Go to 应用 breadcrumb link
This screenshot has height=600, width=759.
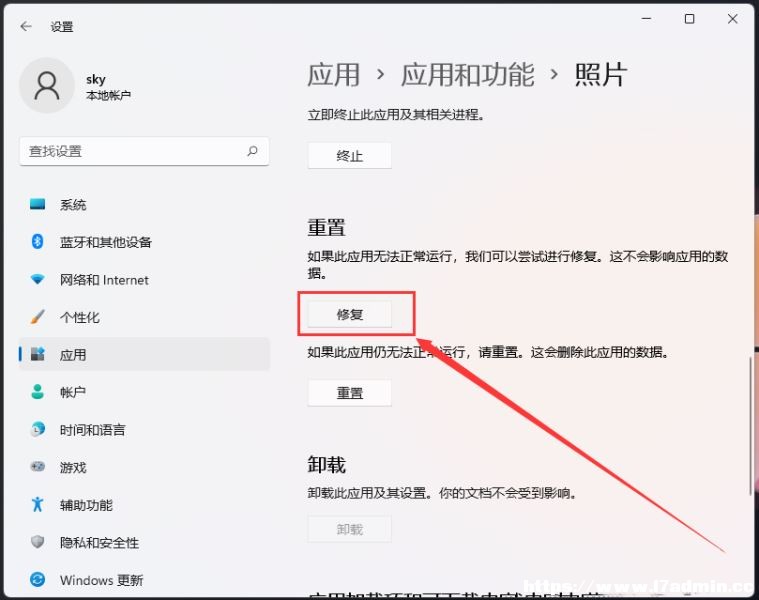[x=334, y=75]
